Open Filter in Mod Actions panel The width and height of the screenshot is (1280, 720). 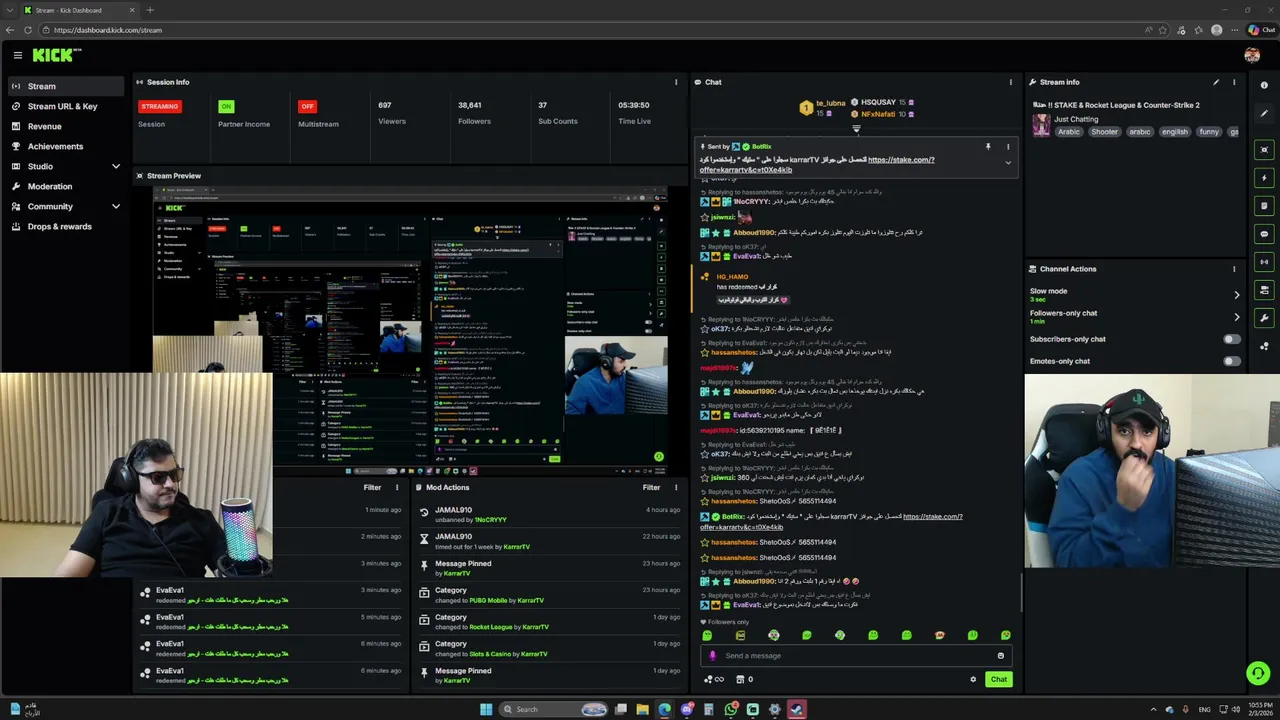(651, 487)
